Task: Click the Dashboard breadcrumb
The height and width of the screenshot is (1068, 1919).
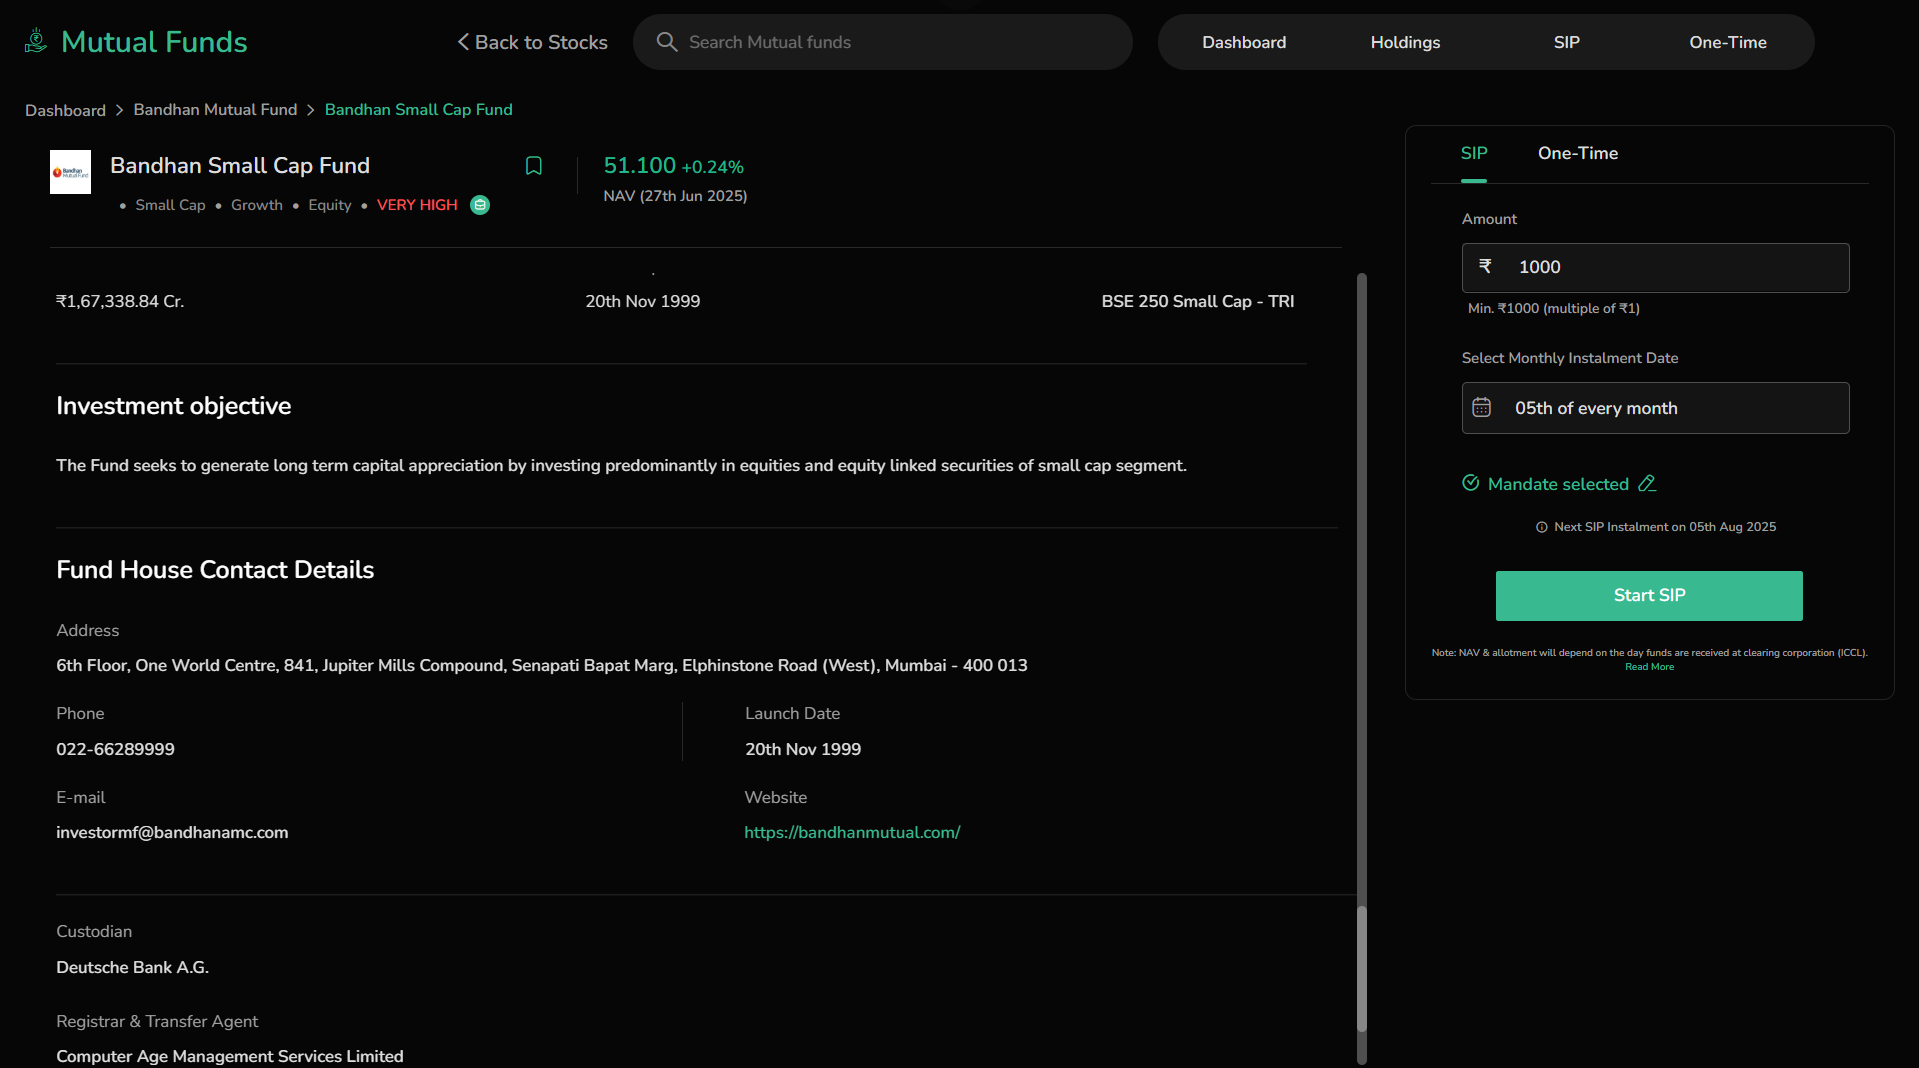Action: (x=65, y=110)
